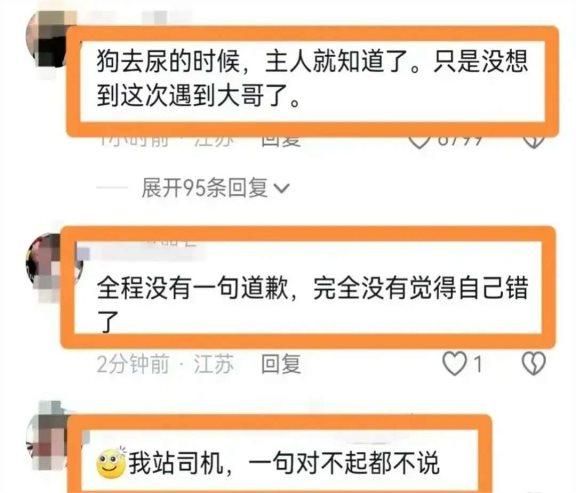Reply to the top dog comment
Screen dimensions: 576x493
tap(281, 141)
